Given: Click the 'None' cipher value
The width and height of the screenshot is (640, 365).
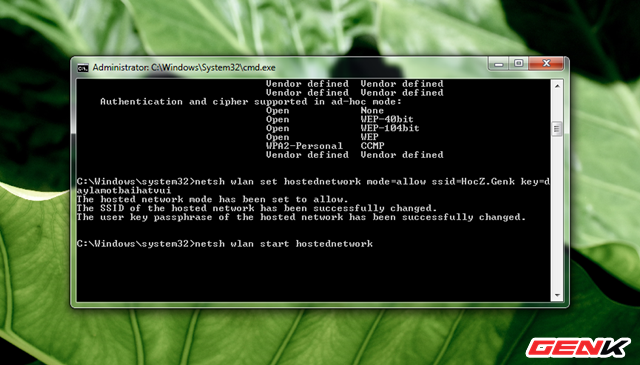Looking at the screenshot, I should point(372,111).
